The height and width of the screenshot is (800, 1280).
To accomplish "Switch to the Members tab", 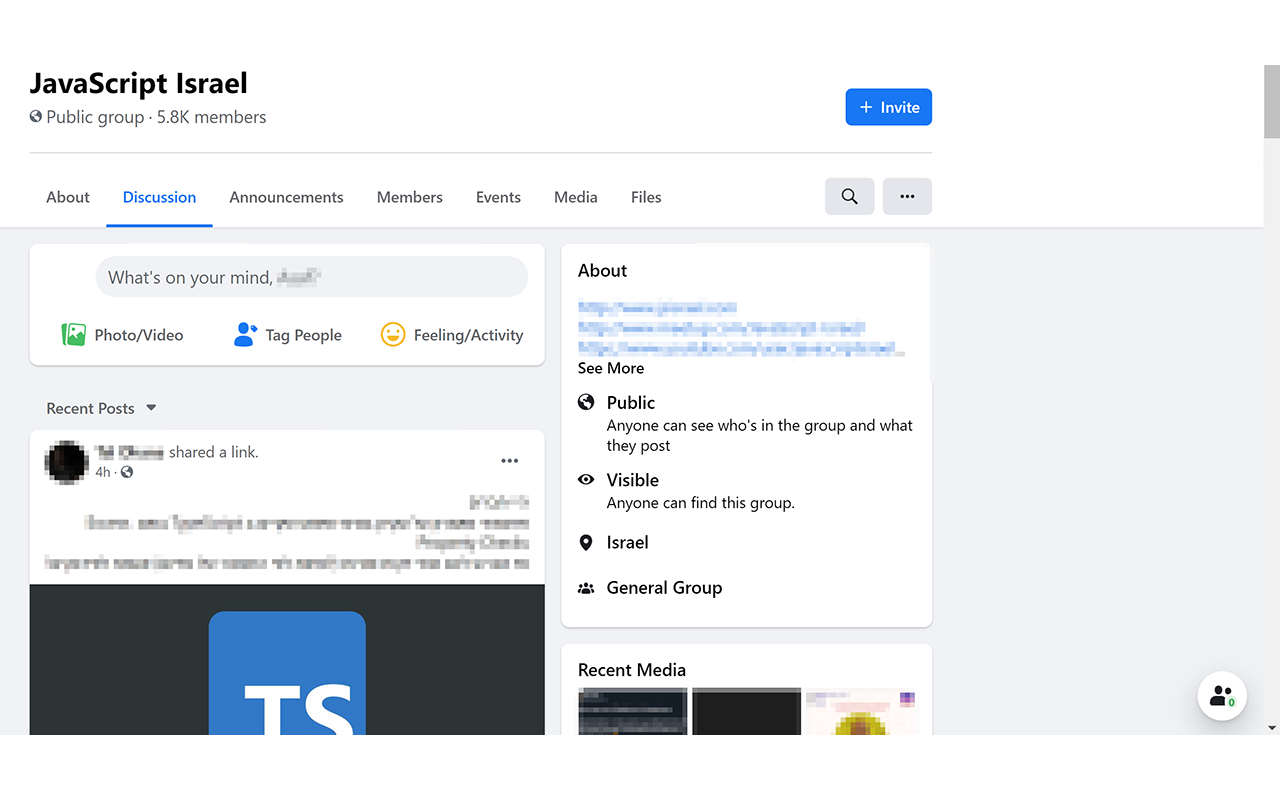I will tap(409, 196).
